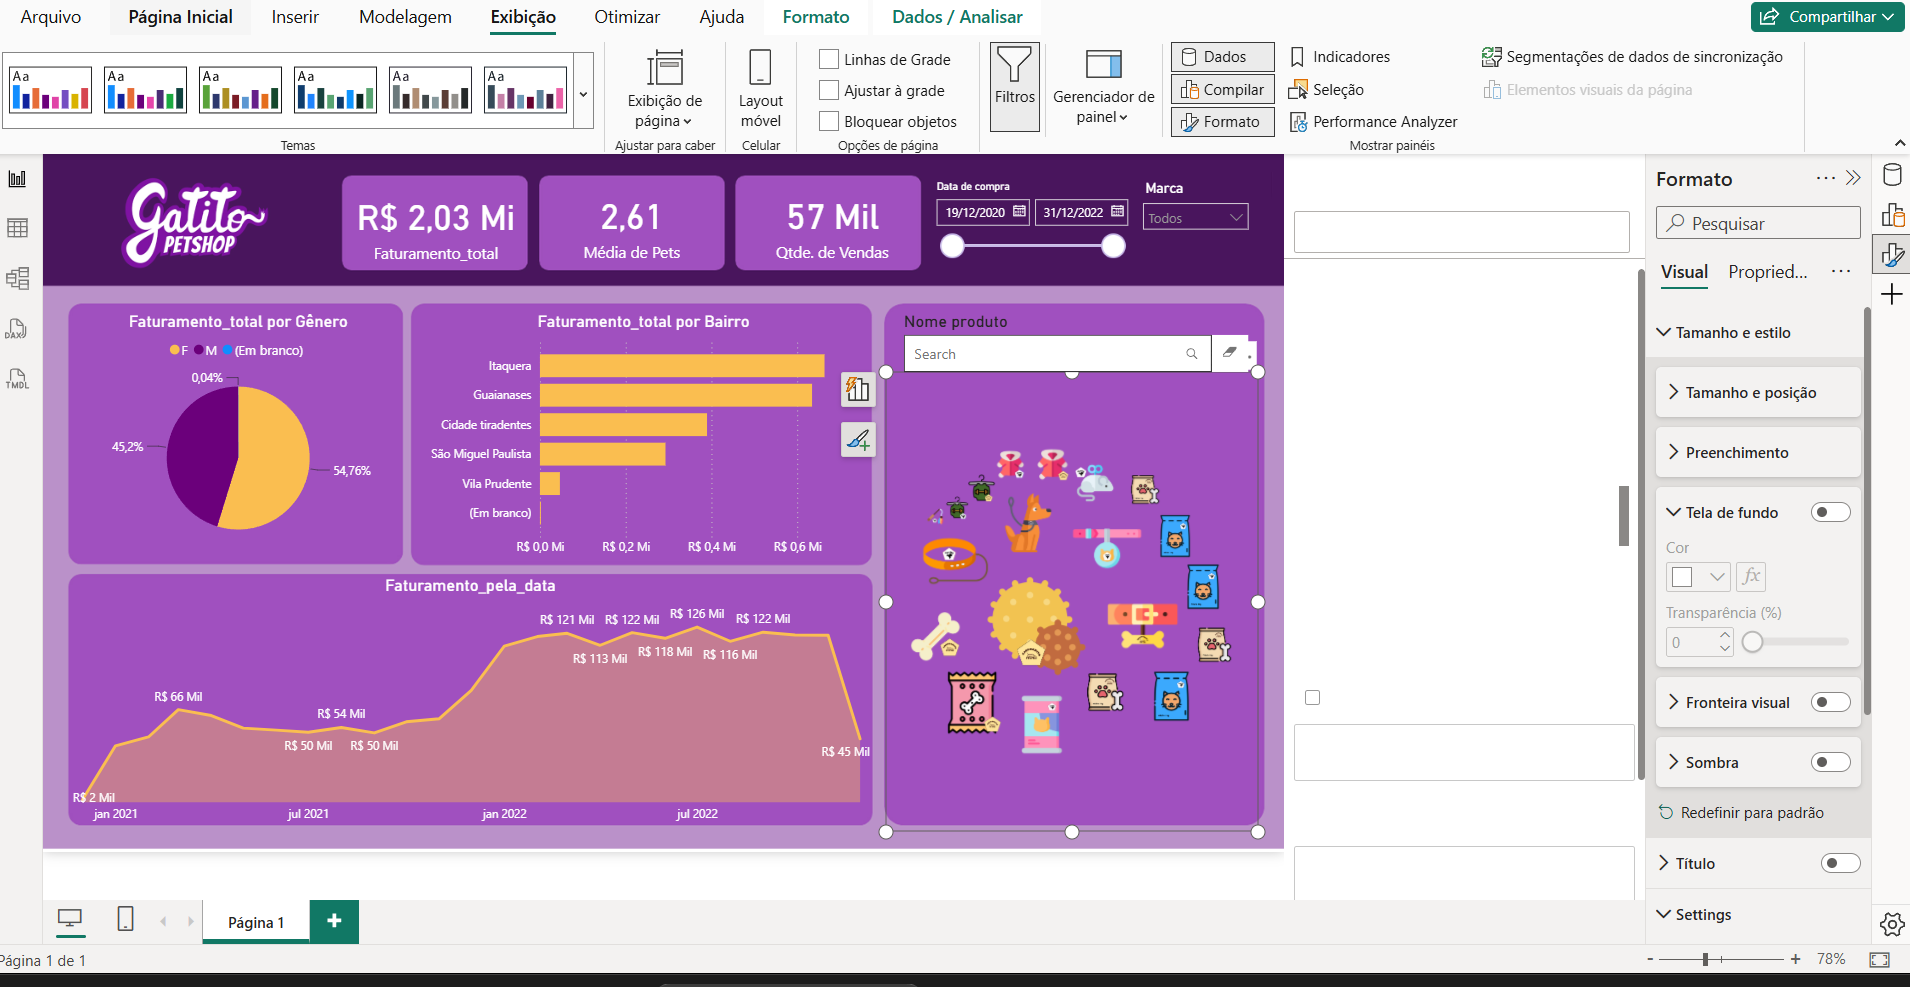1910x987 pixels.
Task: Open the Marca Todos dropdown
Action: (1196, 217)
